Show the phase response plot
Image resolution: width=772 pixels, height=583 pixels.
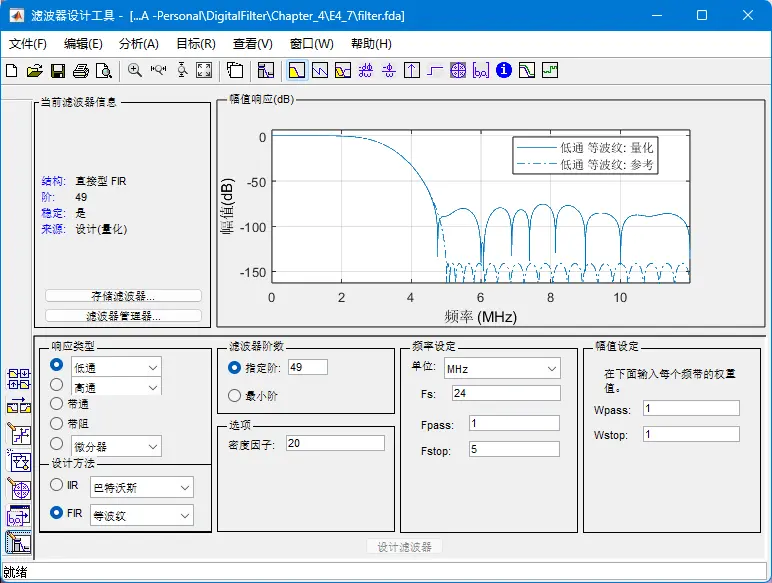(320, 70)
